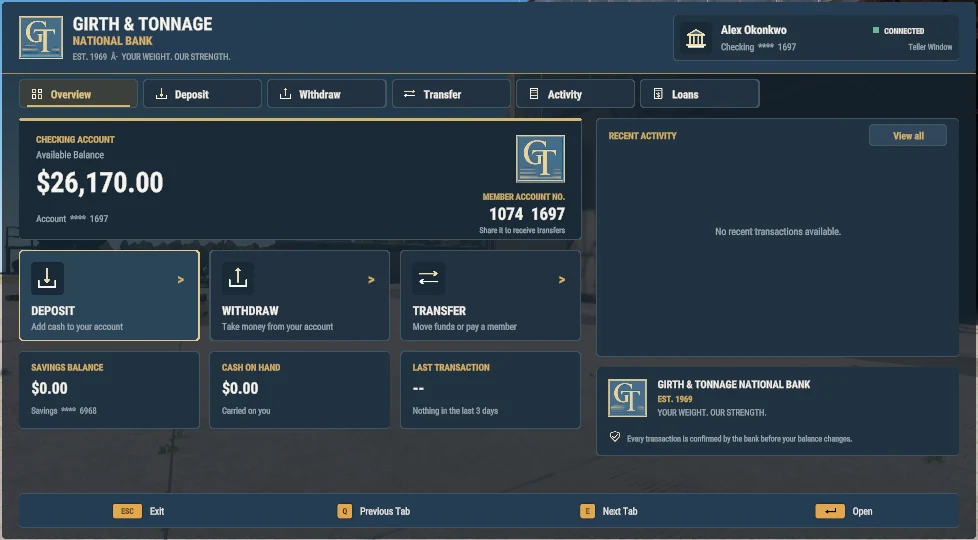Click the Q key badge for Previous Tab

(344, 511)
